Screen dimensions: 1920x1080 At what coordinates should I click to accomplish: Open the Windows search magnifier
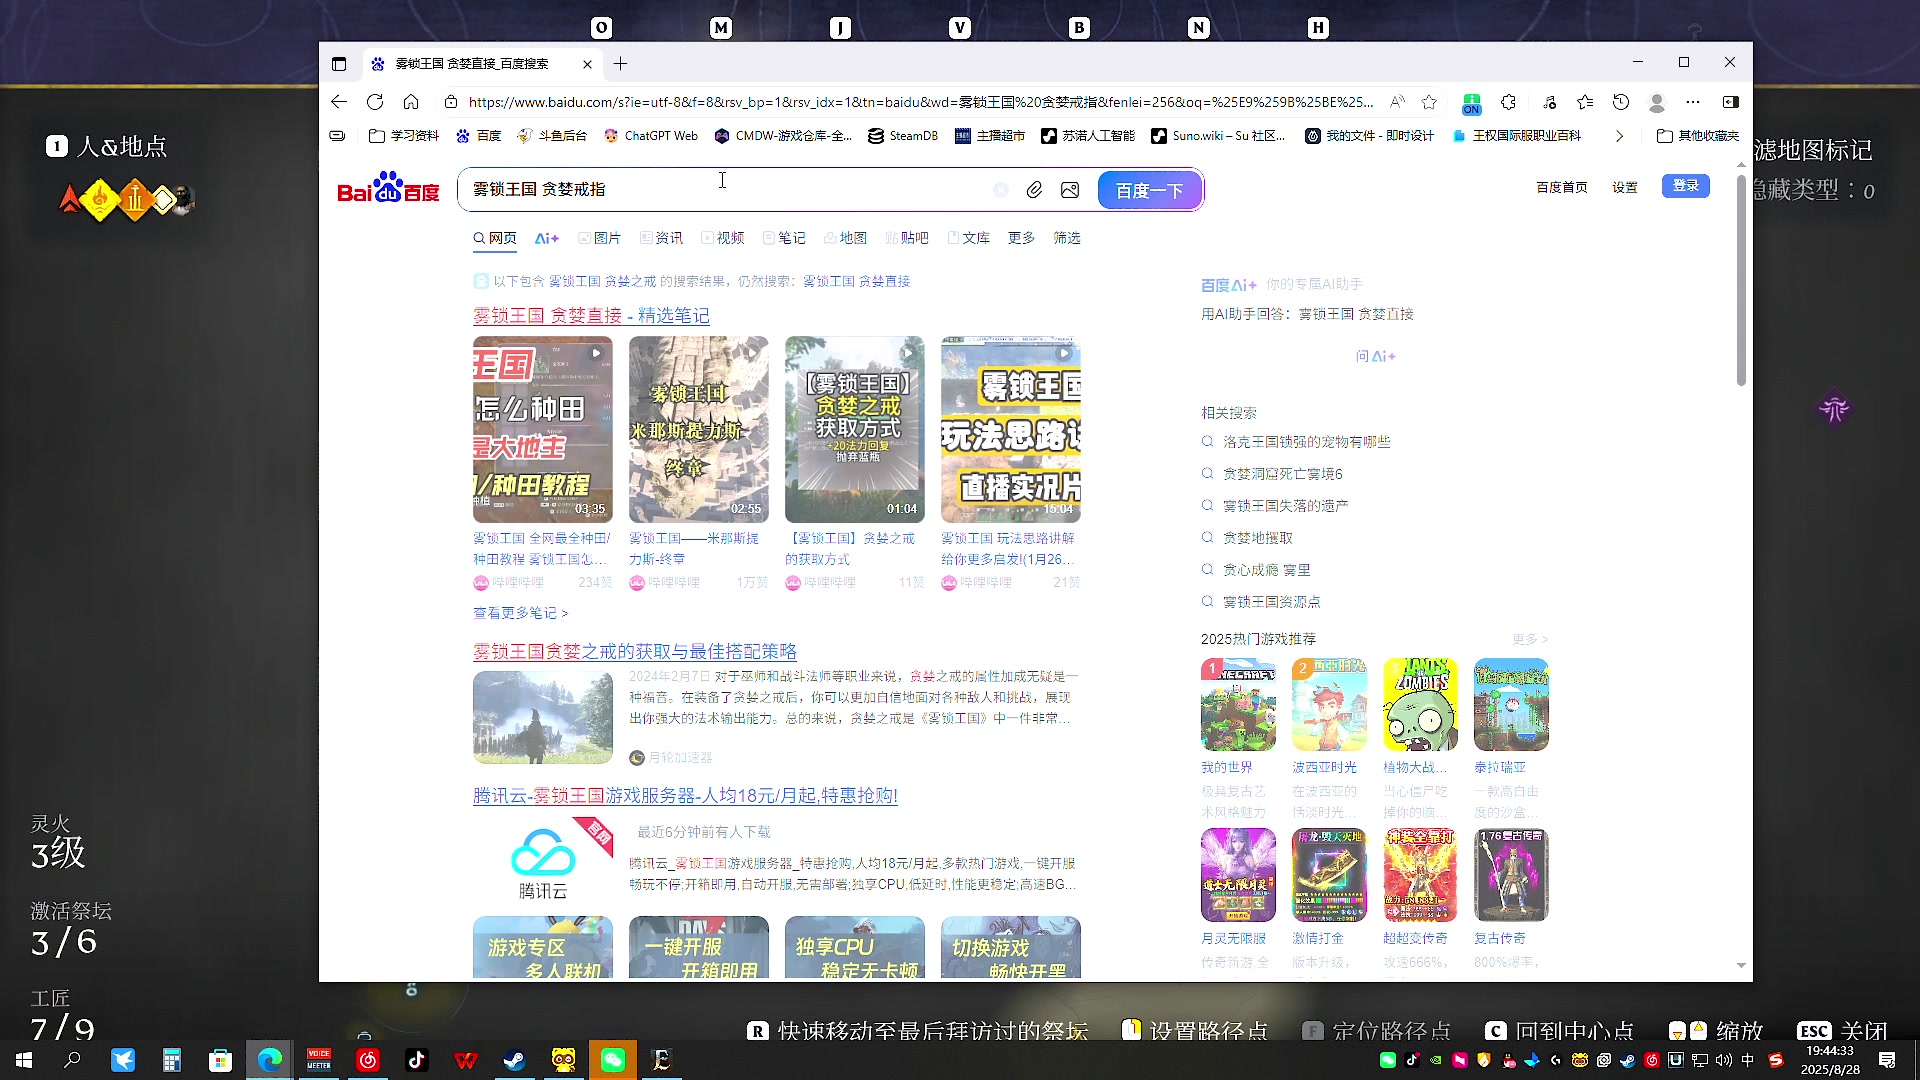click(73, 1060)
